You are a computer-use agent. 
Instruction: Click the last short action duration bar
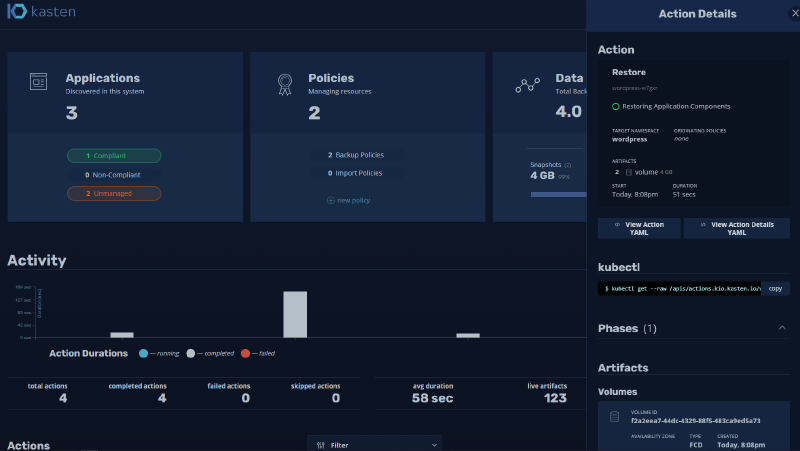tap(468, 335)
